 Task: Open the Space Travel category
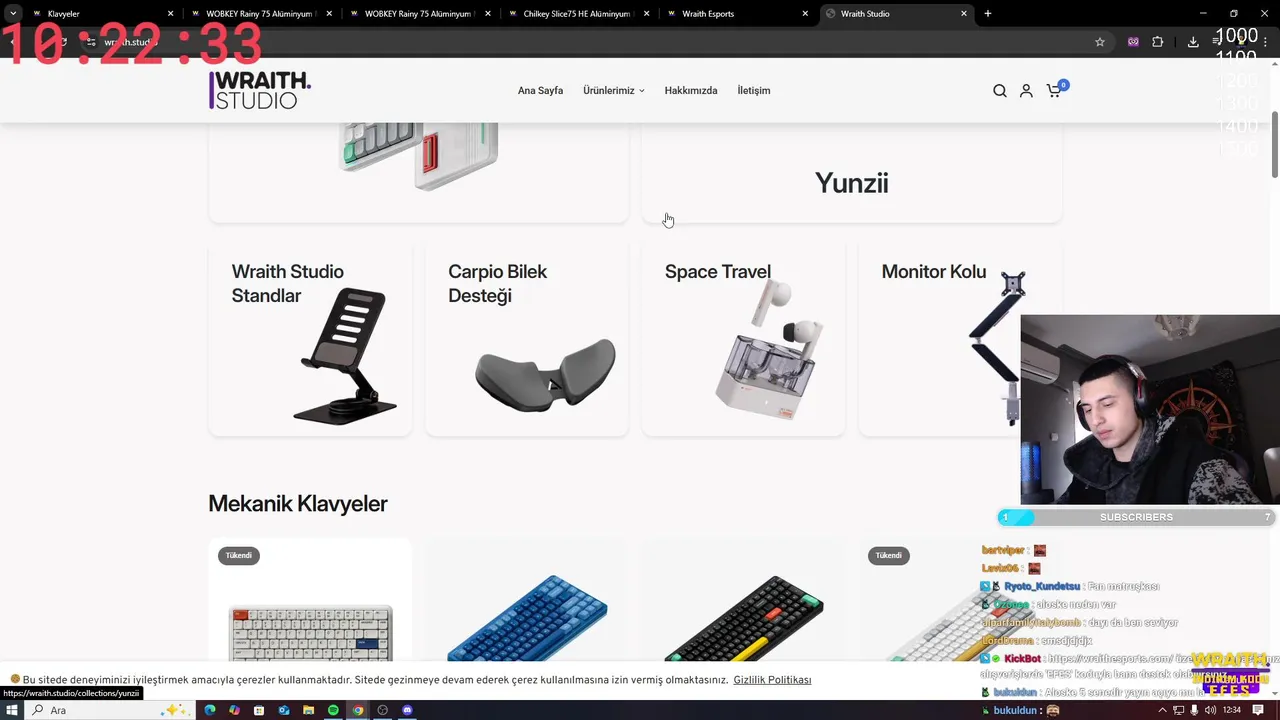tap(743, 339)
